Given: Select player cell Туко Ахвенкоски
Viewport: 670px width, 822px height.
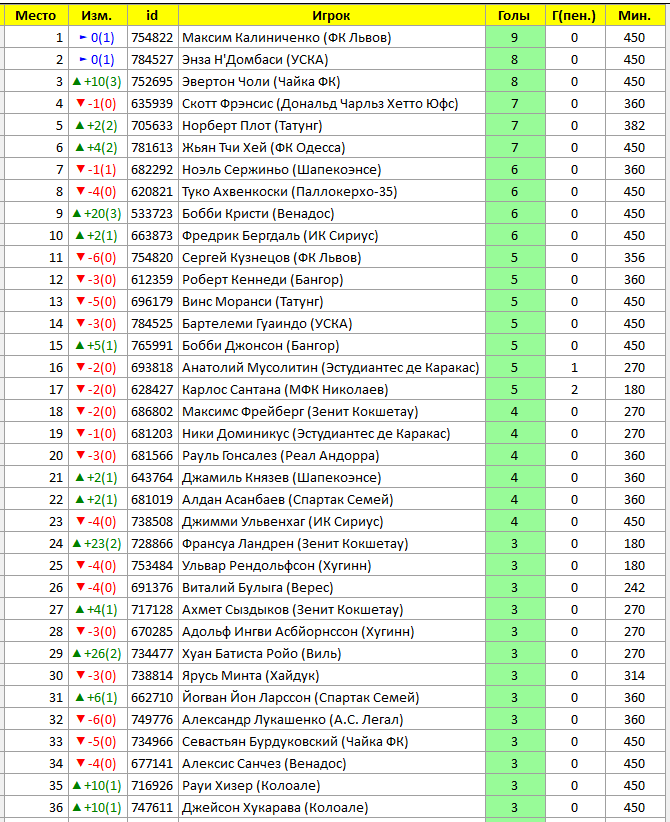Looking at the screenshot, I should point(332,192).
